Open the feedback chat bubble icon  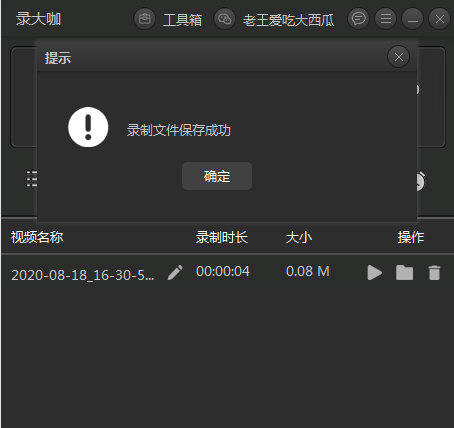358,19
